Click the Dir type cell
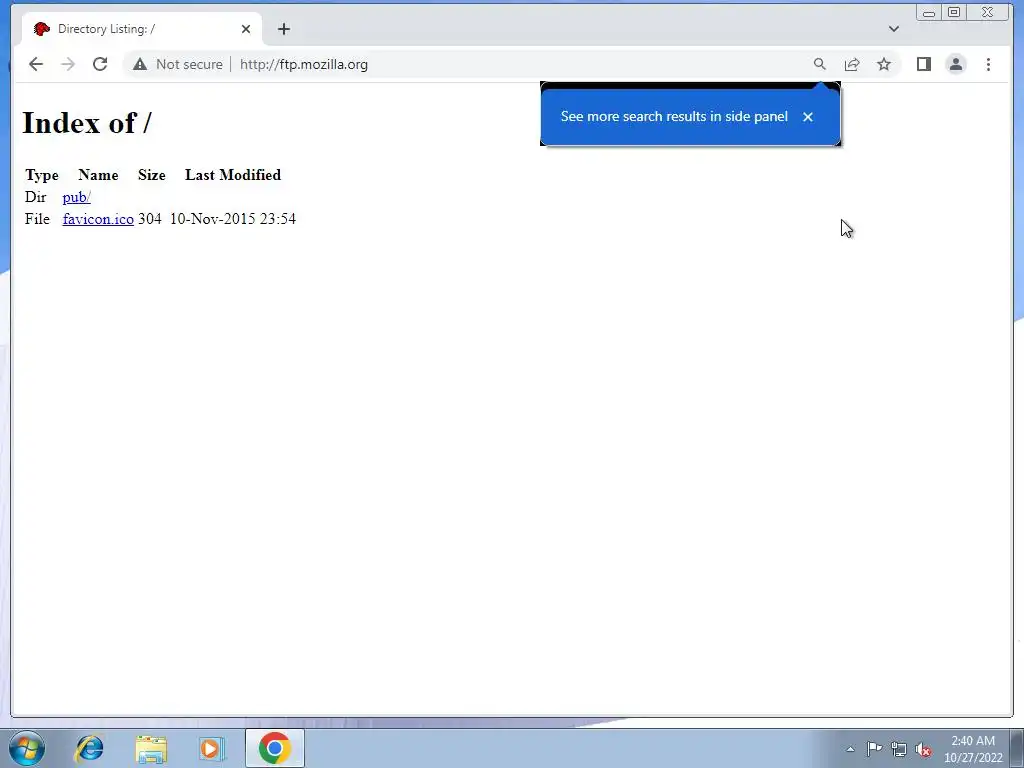Screen dimensions: 1024x768 pyautogui.click(x=35, y=197)
